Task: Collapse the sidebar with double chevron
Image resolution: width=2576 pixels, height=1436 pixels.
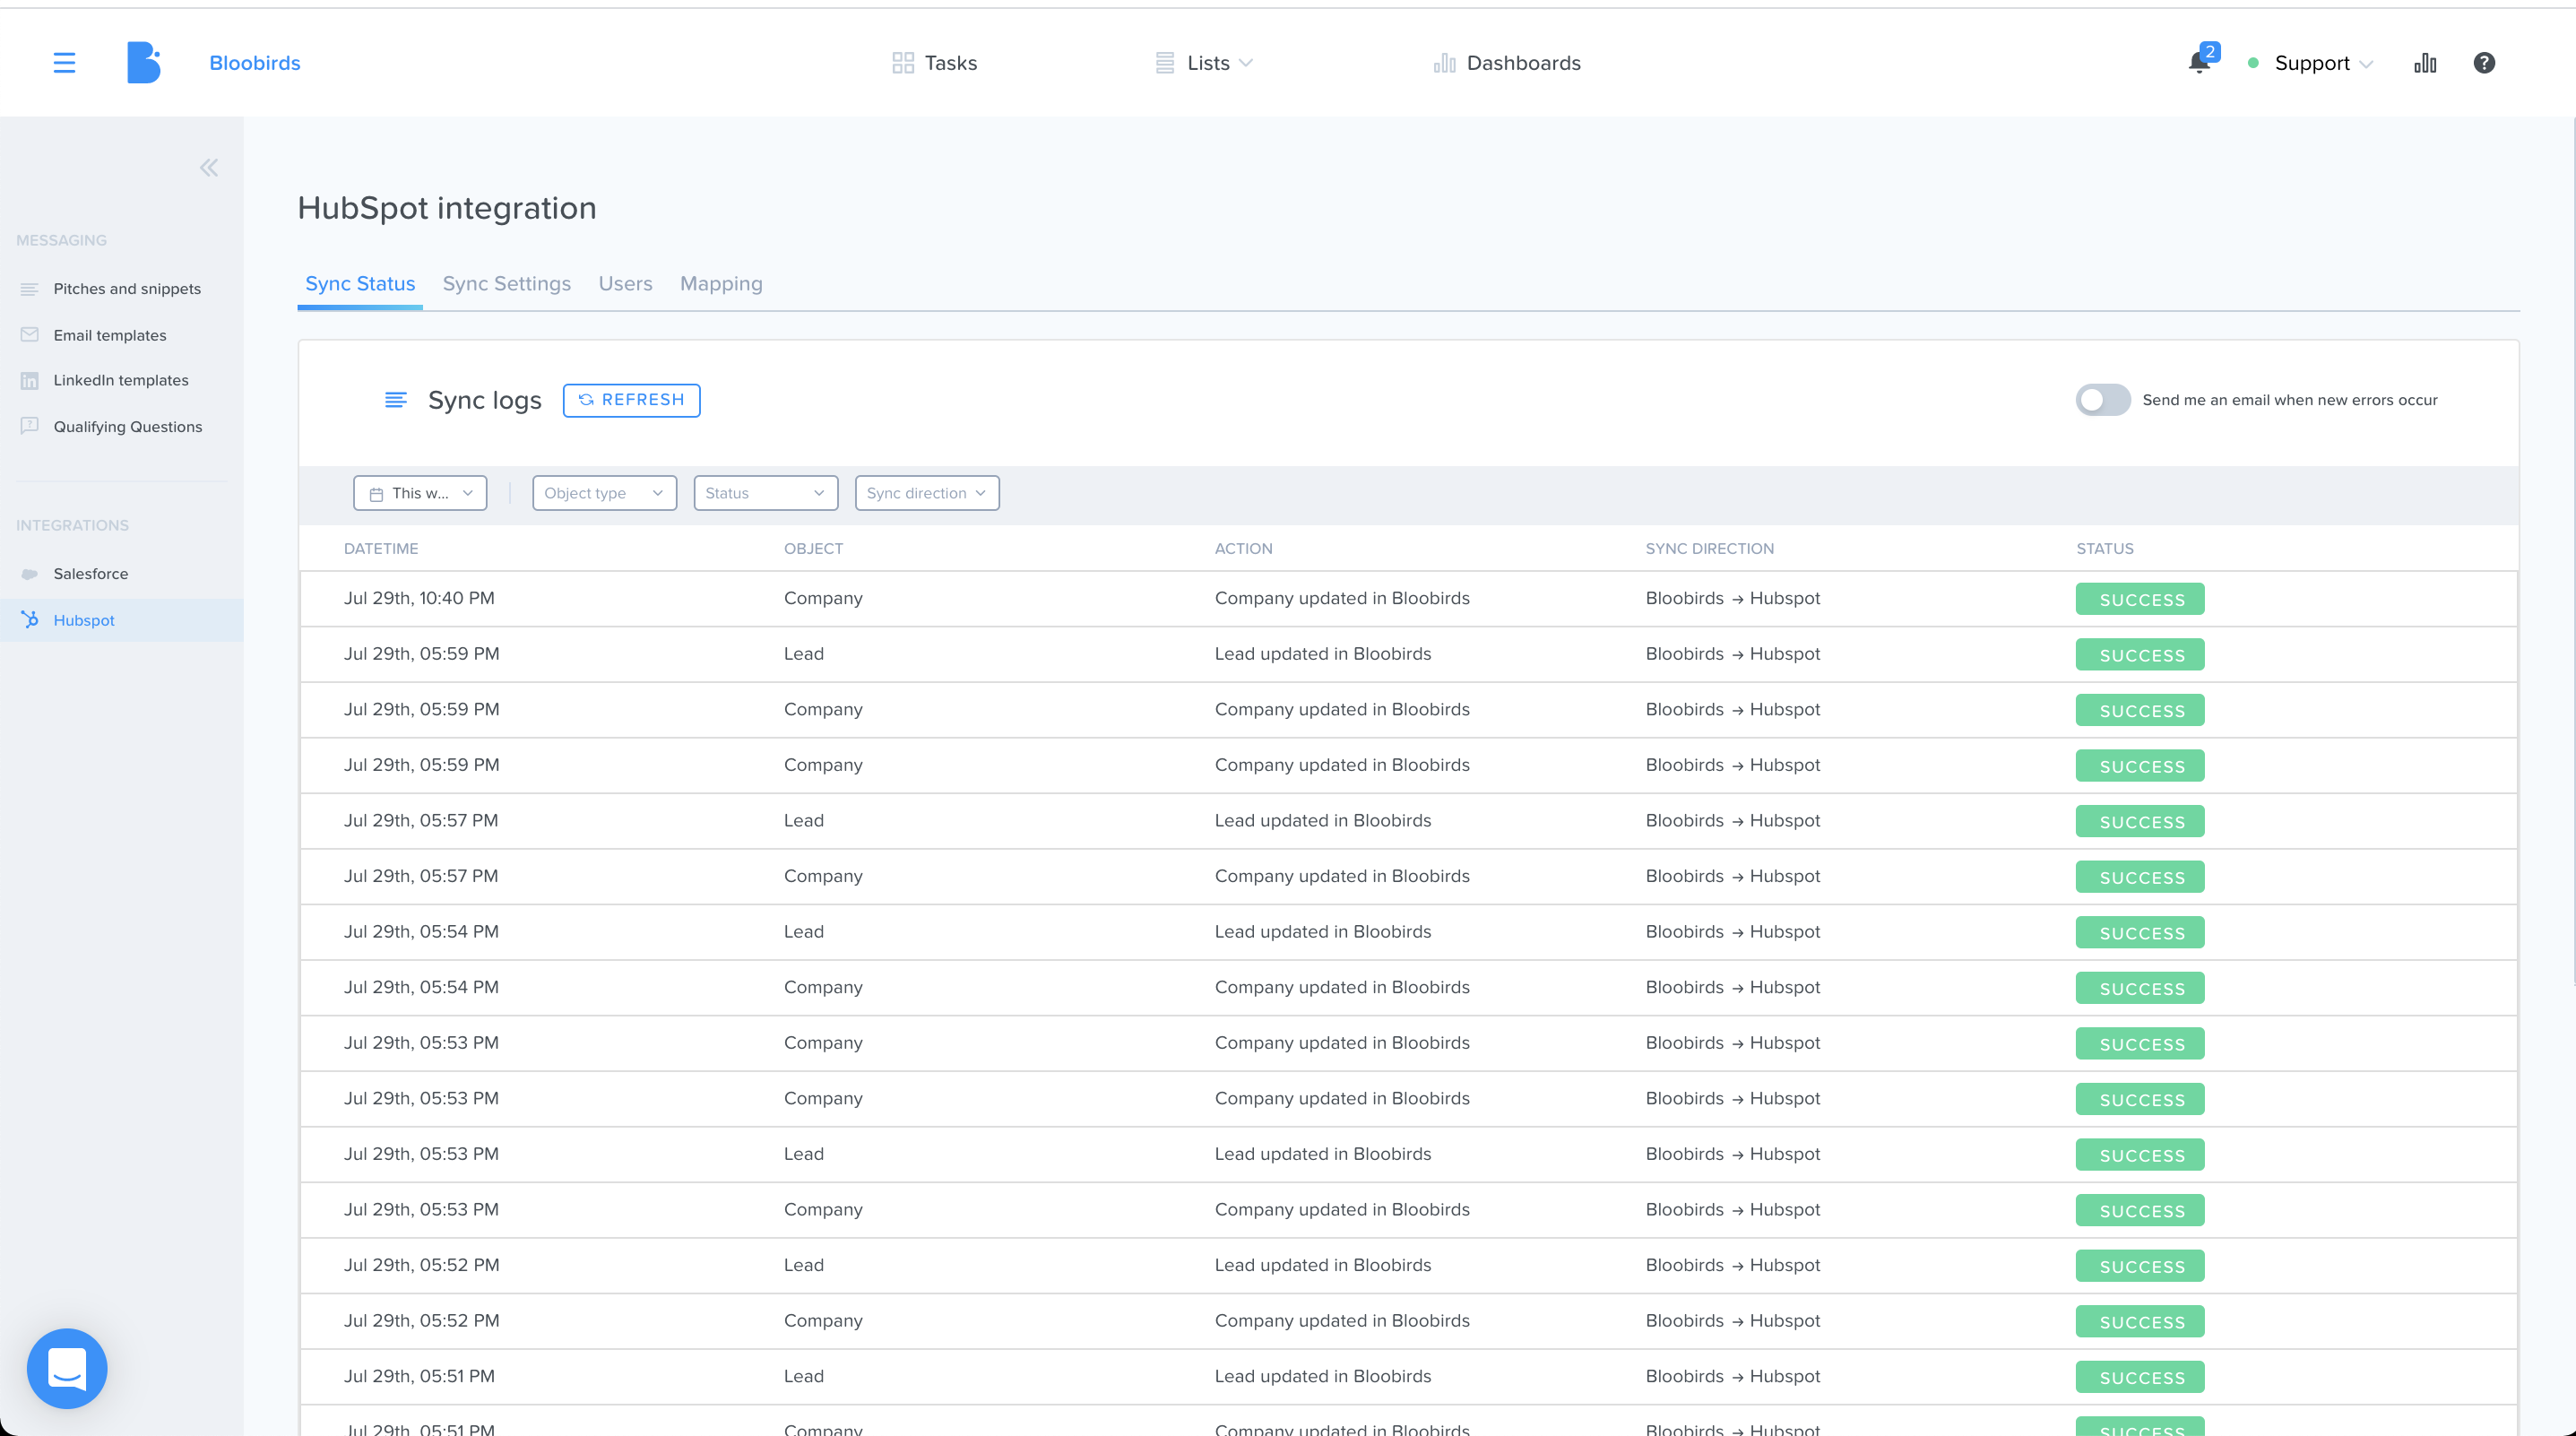Action: (209, 168)
